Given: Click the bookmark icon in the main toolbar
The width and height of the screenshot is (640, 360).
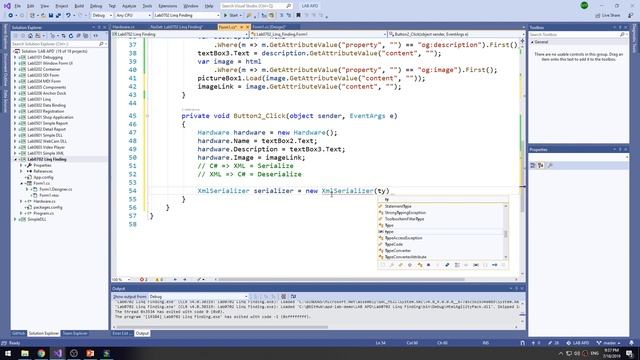Looking at the screenshot, I should [298, 15].
